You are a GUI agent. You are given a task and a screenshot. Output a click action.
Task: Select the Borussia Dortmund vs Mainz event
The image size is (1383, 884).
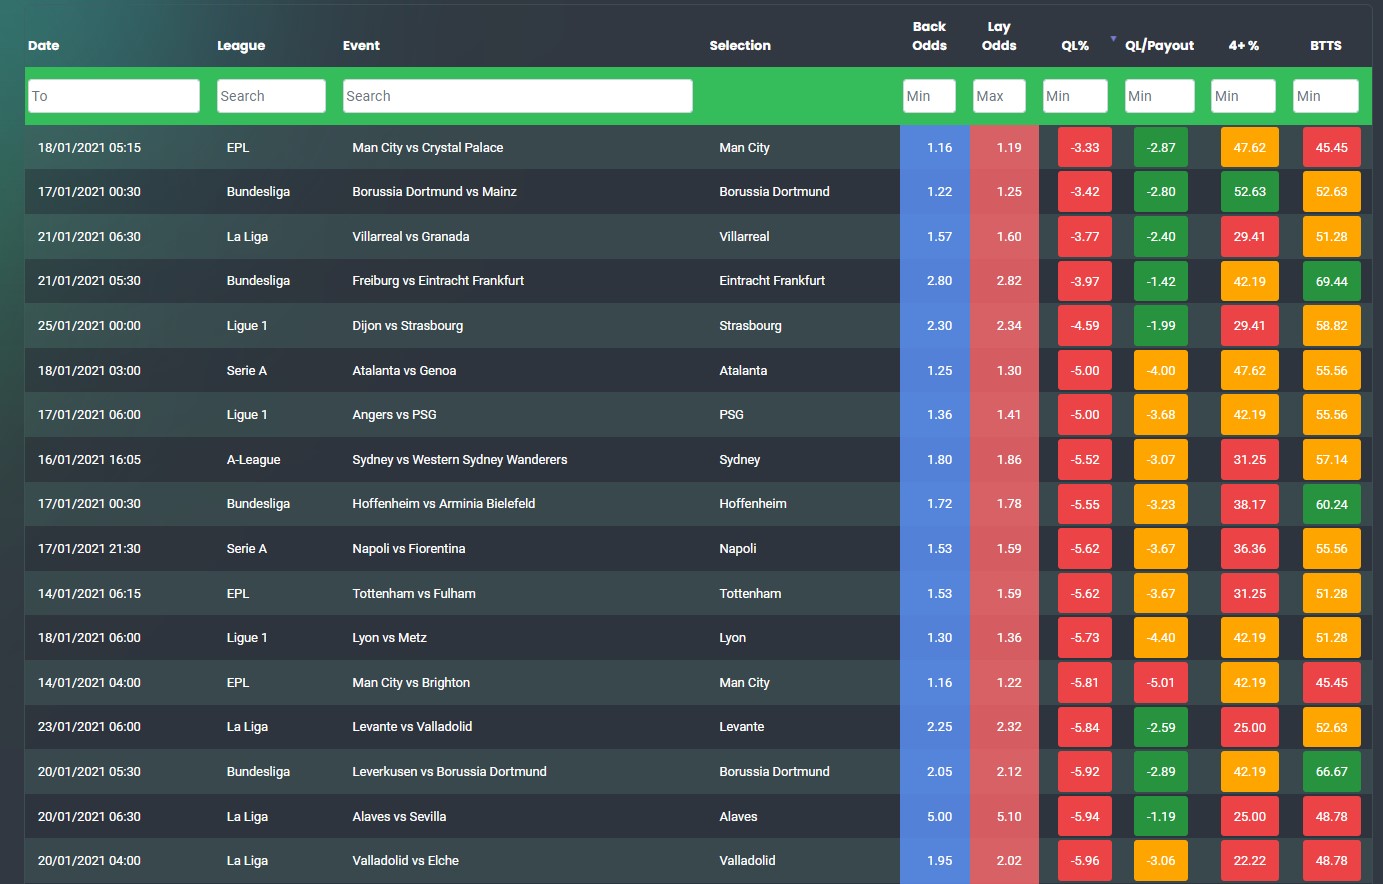pyautogui.click(x=434, y=191)
